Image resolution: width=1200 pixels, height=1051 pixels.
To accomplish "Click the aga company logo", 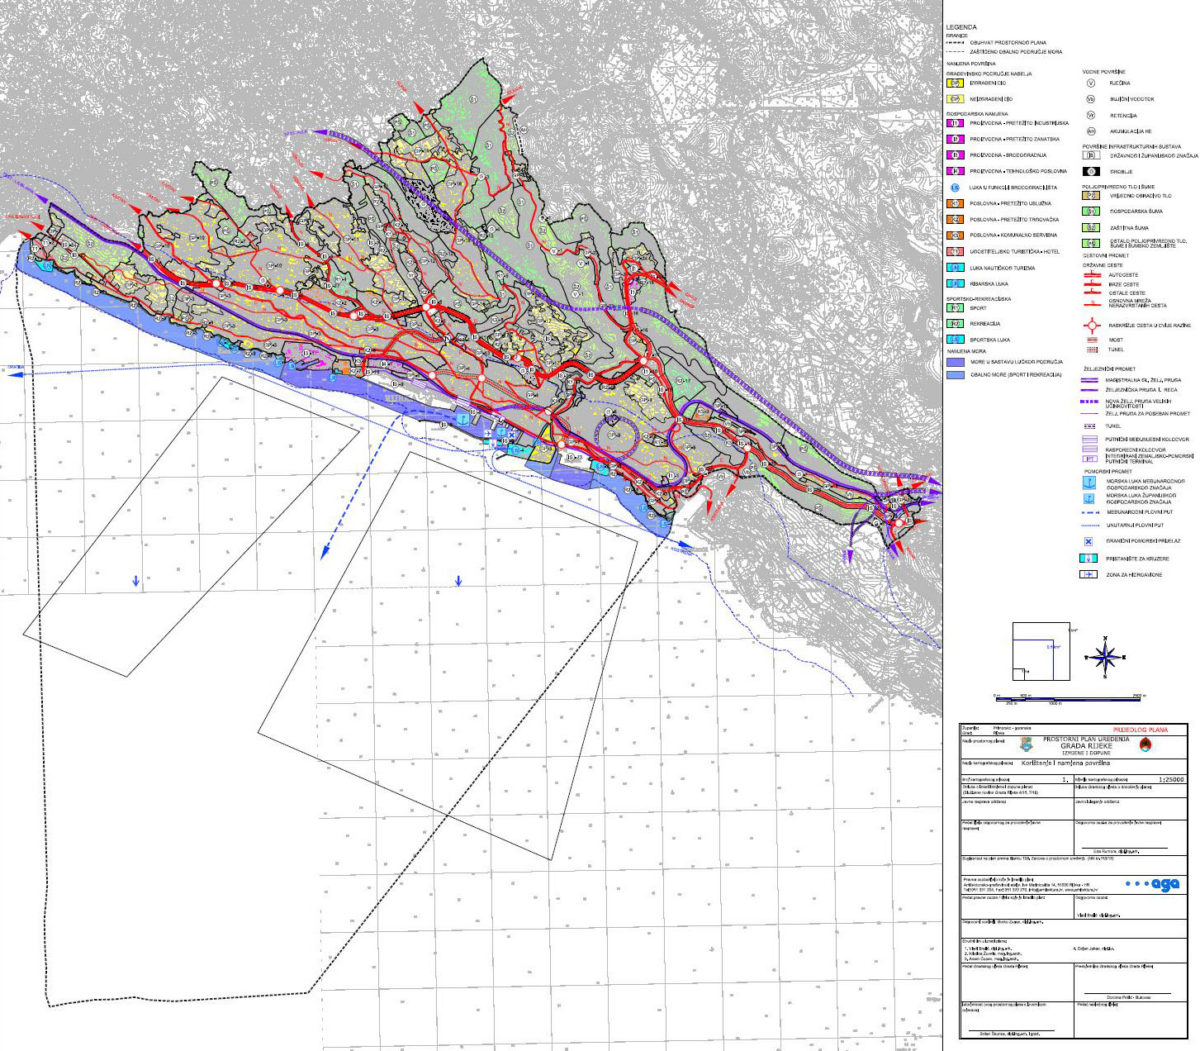I will point(1153,884).
